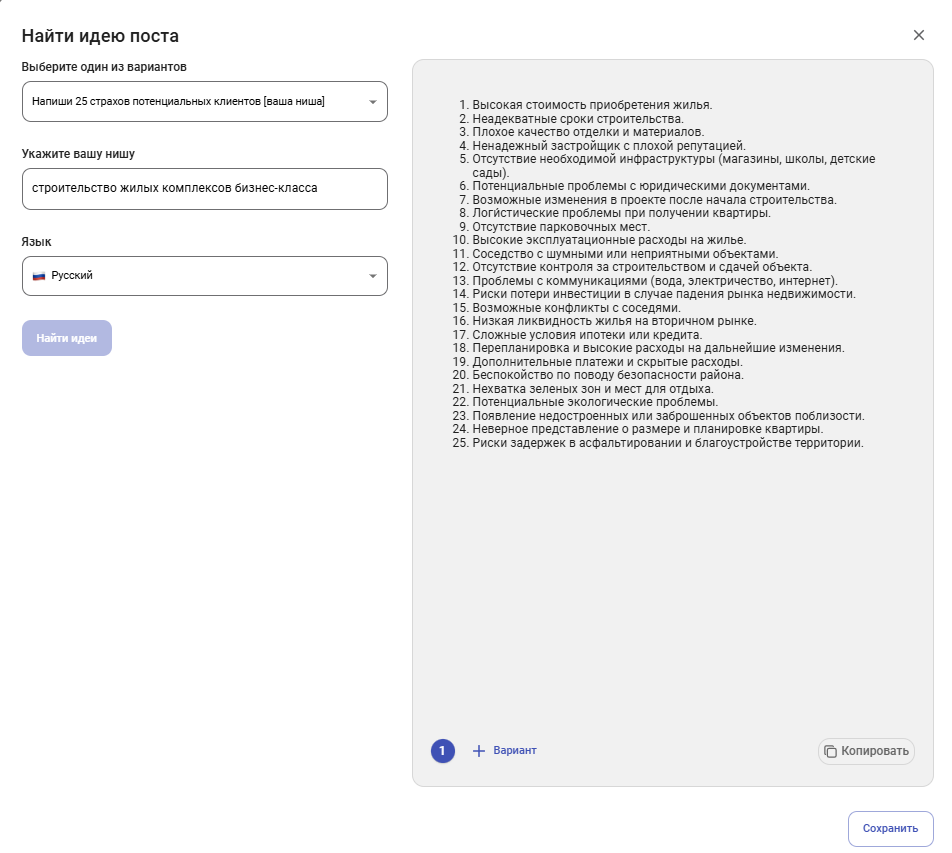Add a new variant via the "Вариант" link

515,751
